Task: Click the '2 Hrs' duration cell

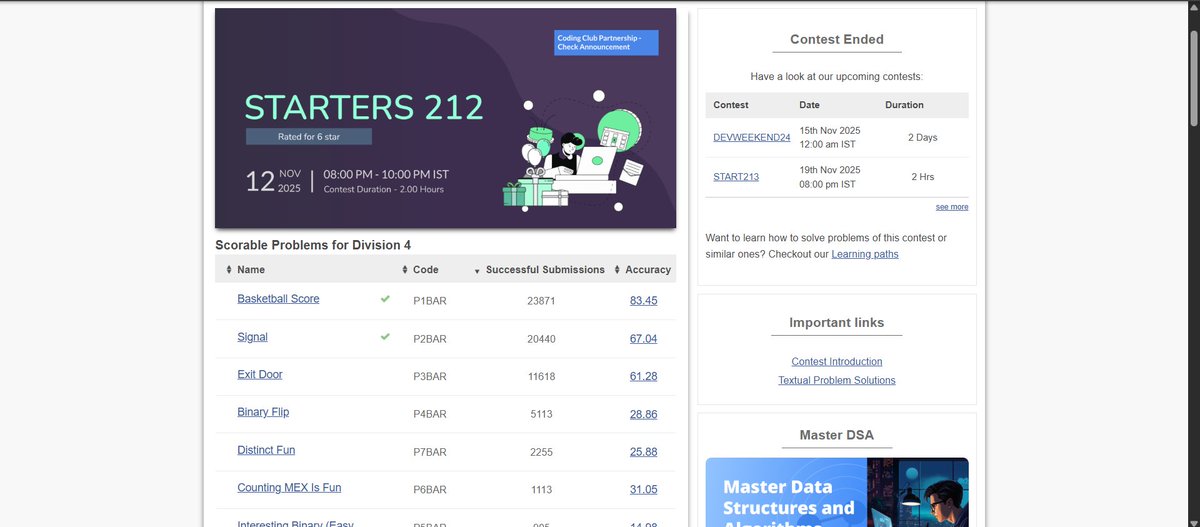Action: coord(923,177)
